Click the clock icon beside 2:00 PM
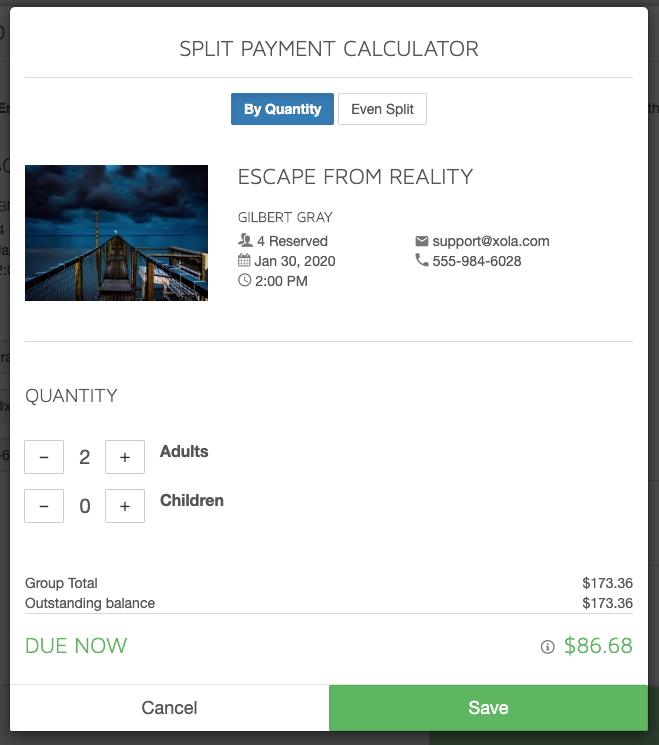This screenshot has width=659, height=745. [244, 280]
